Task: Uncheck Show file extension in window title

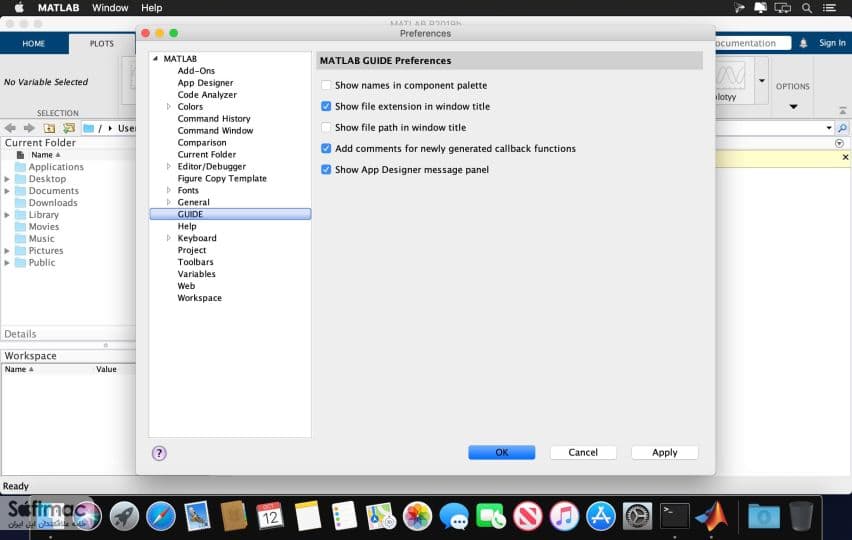Action: (326, 106)
